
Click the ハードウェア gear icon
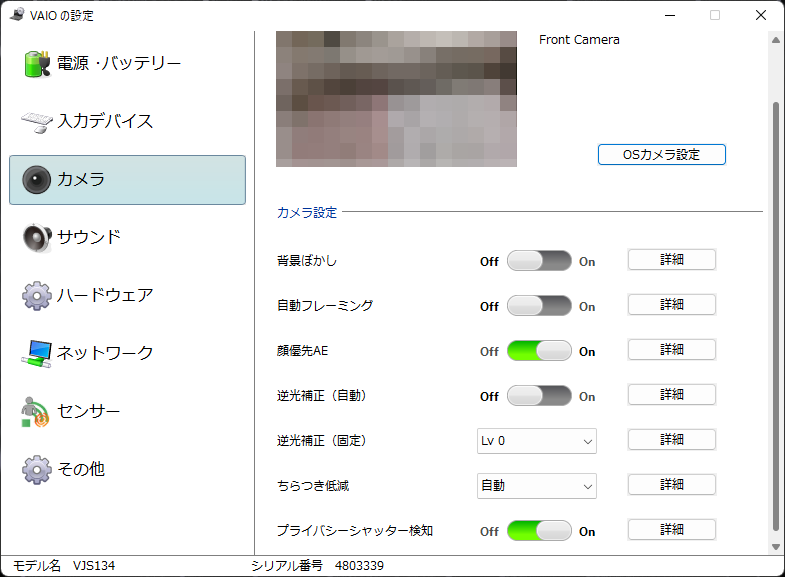(x=37, y=296)
